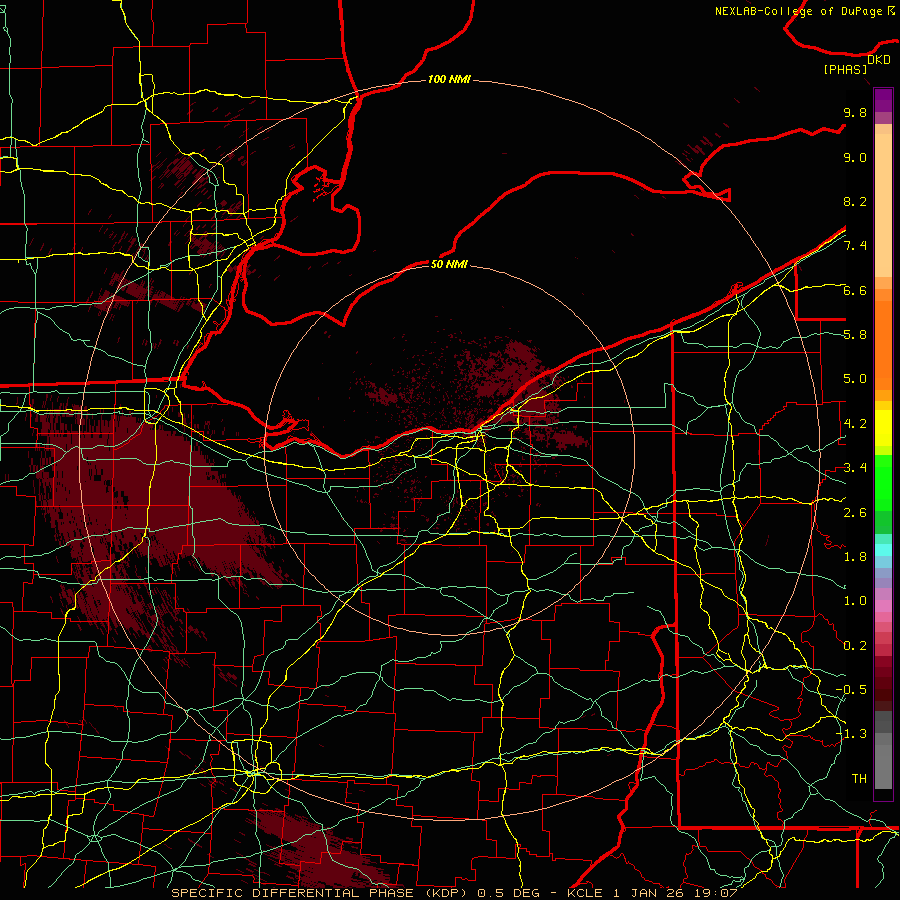Screen dimensions: 900x900
Task: Click the 5.8 color scale value
Action: [855, 335]
